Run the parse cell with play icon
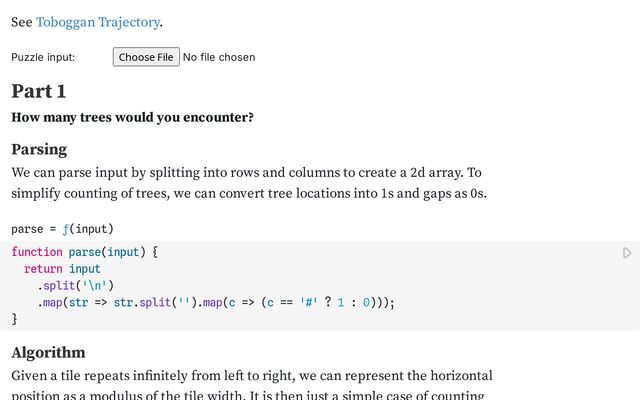Viewport: 640px width, 400px height. click(x=627, y=253)
